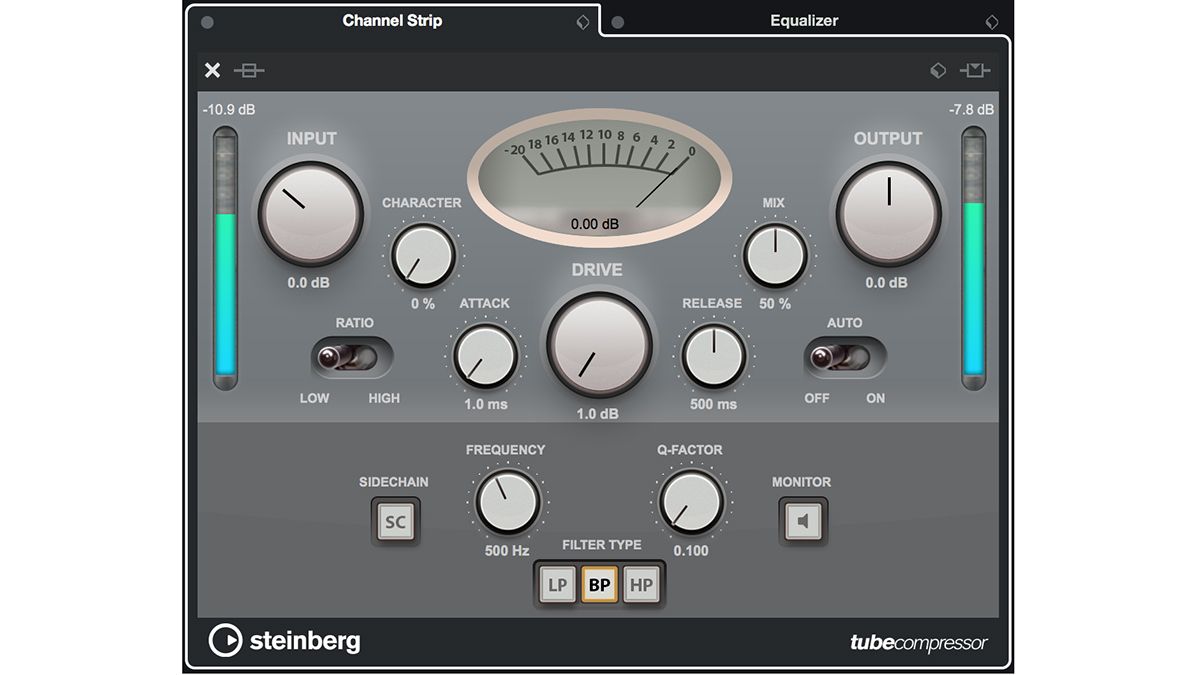
Task: Select the HP filter type
Action: [x=640, y=585]
